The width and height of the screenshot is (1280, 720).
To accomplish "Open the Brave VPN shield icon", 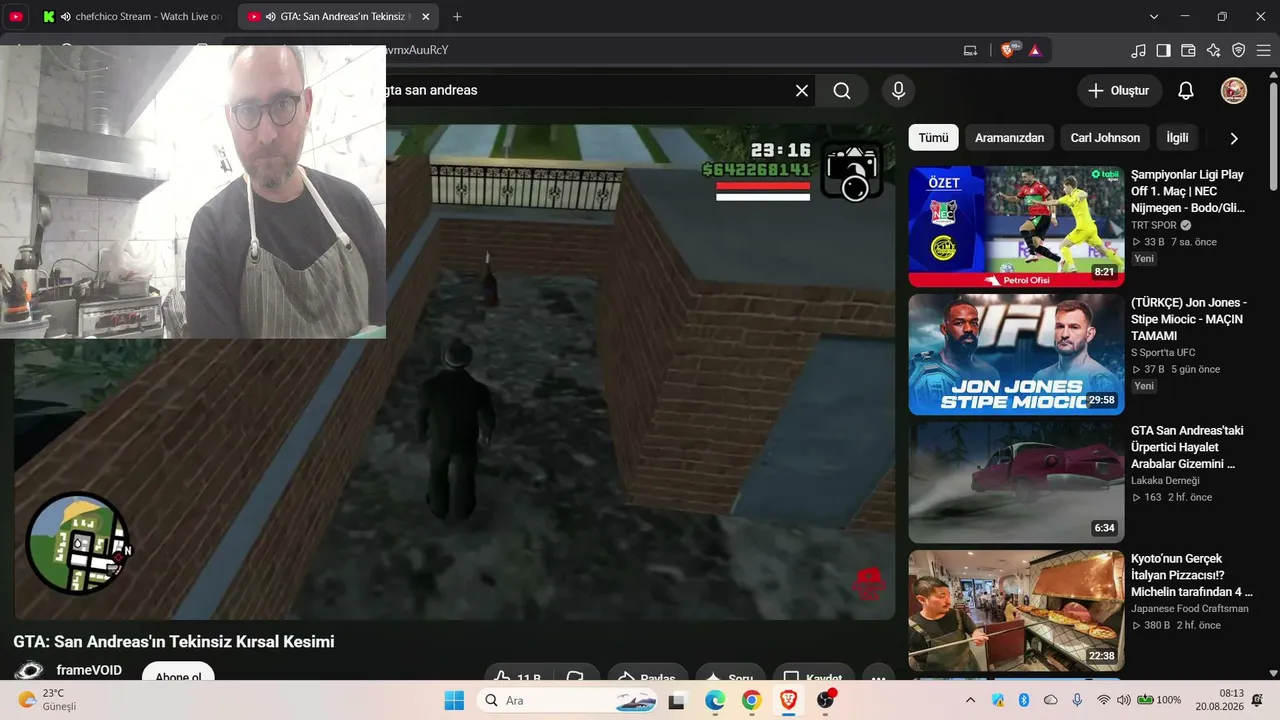I will point(1239,50).
